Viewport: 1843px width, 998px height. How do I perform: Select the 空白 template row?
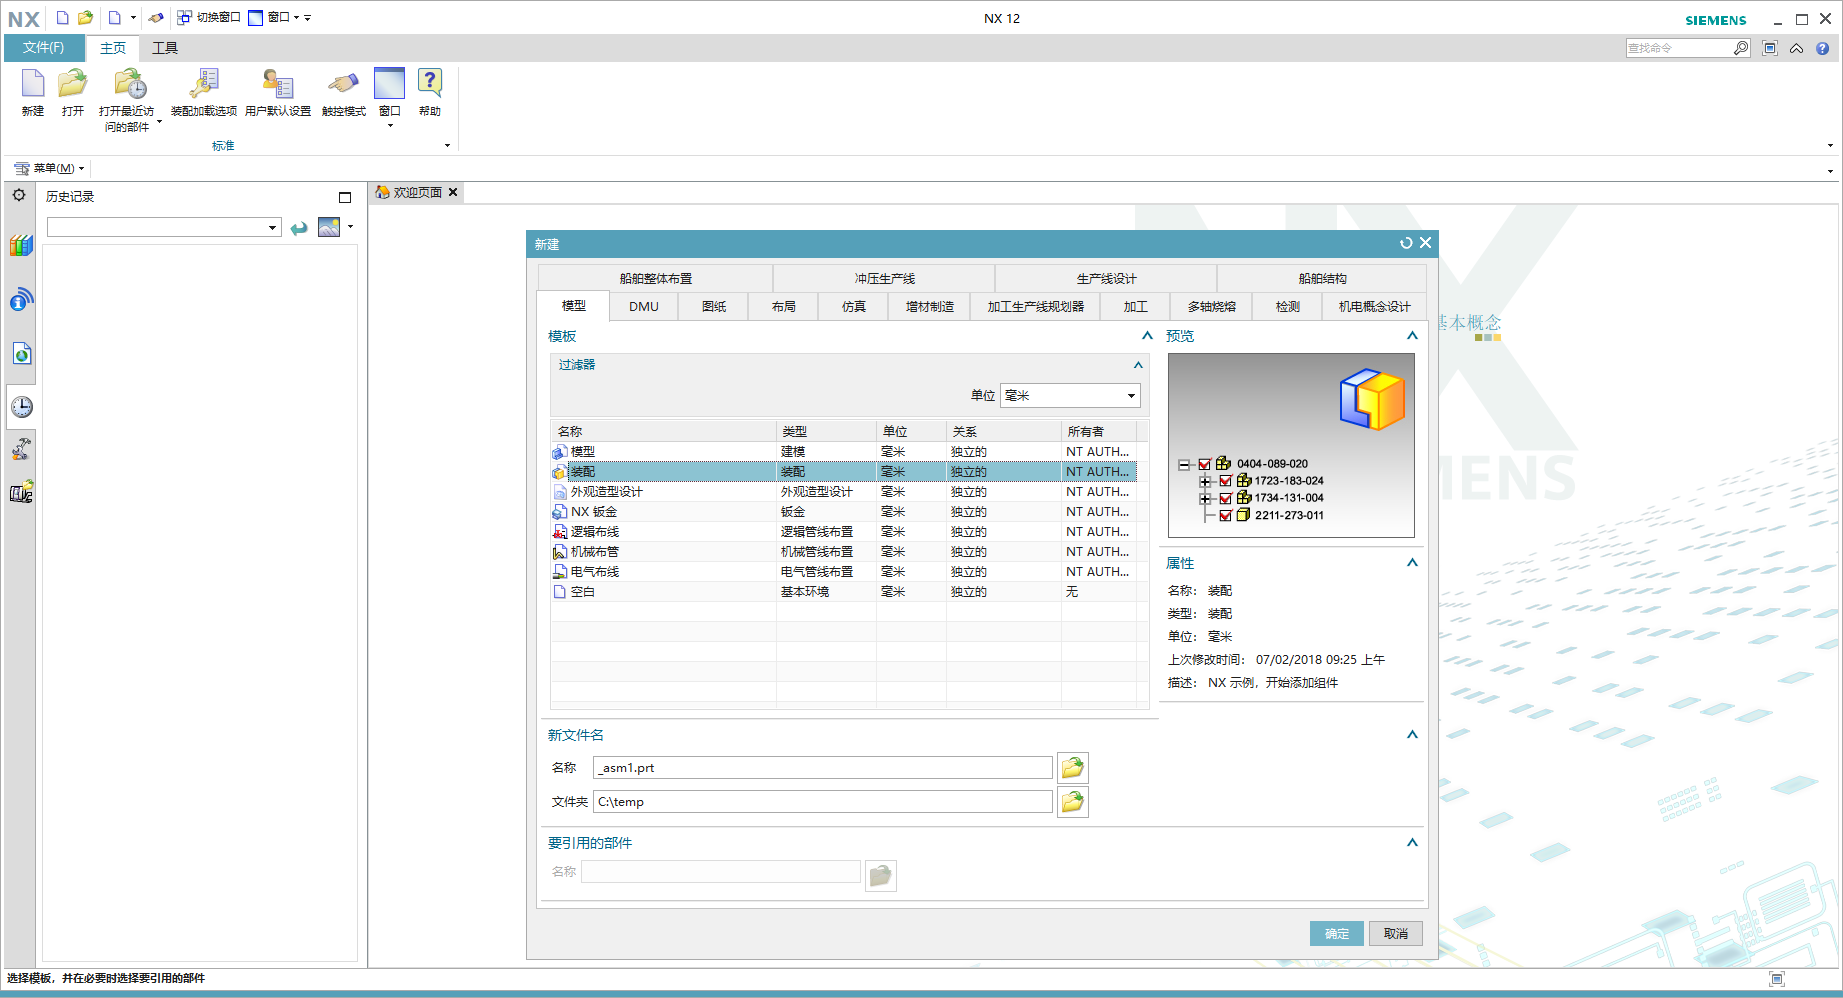(843, 591)
